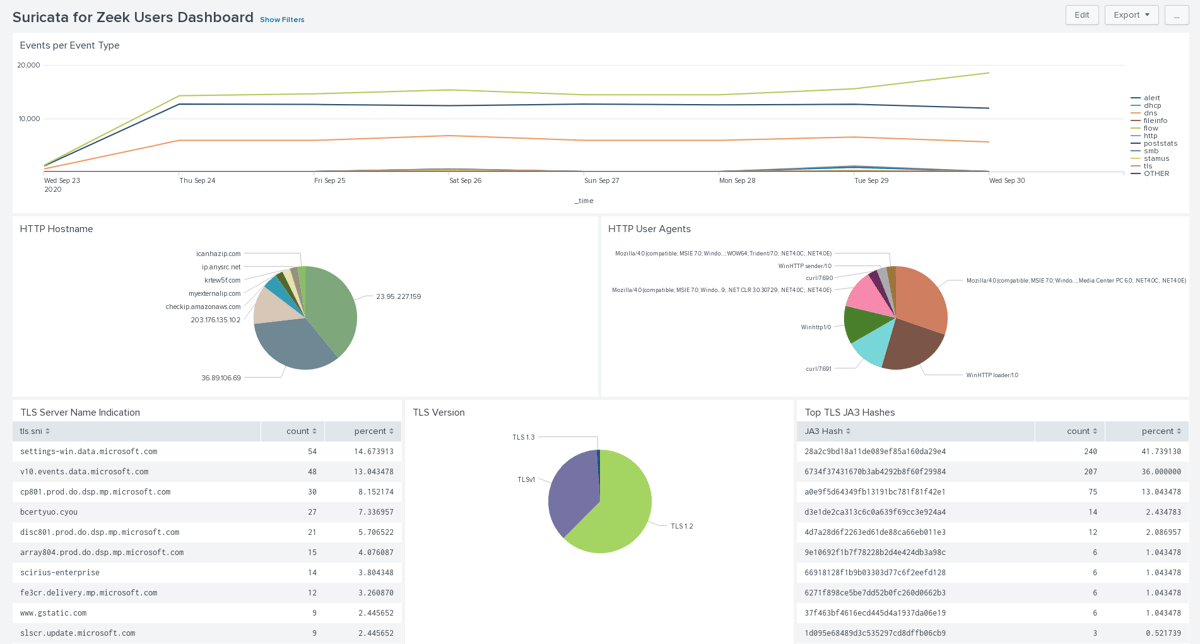Viewport: 1200px width, 644px height.
Task: Click the gray 36.89.106.69 pie slice
Action: [x=295, y=346]
